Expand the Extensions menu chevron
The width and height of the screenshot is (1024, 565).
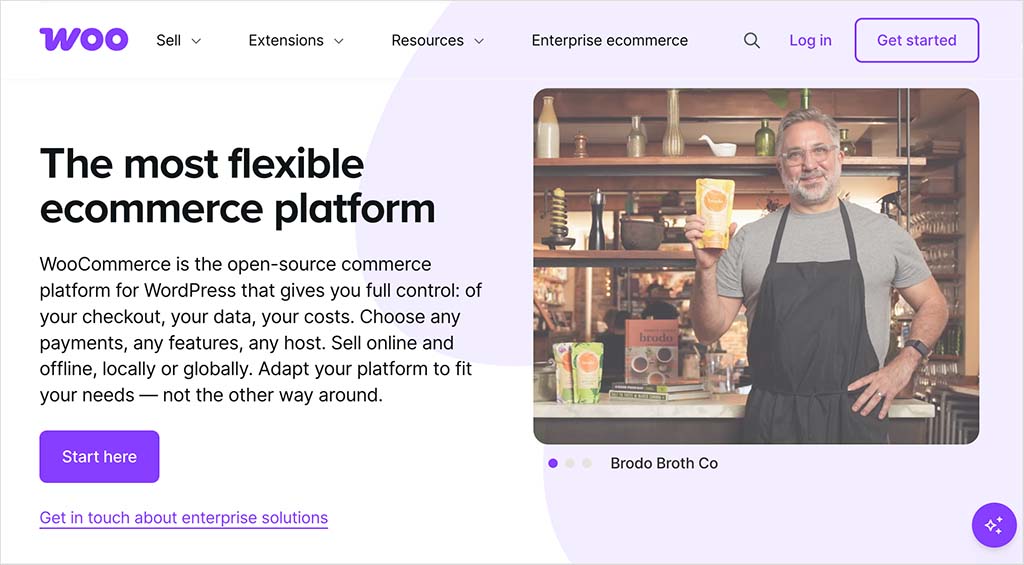pos(338,41)
